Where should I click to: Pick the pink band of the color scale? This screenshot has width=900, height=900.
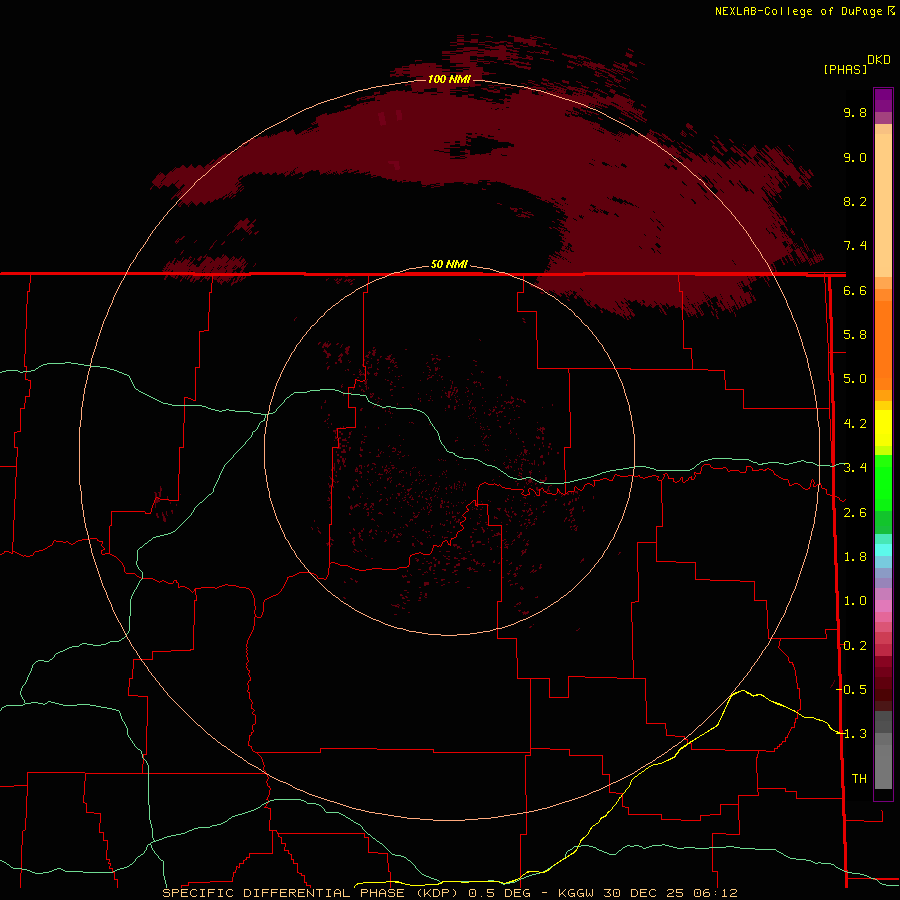(x=883, y=606)
